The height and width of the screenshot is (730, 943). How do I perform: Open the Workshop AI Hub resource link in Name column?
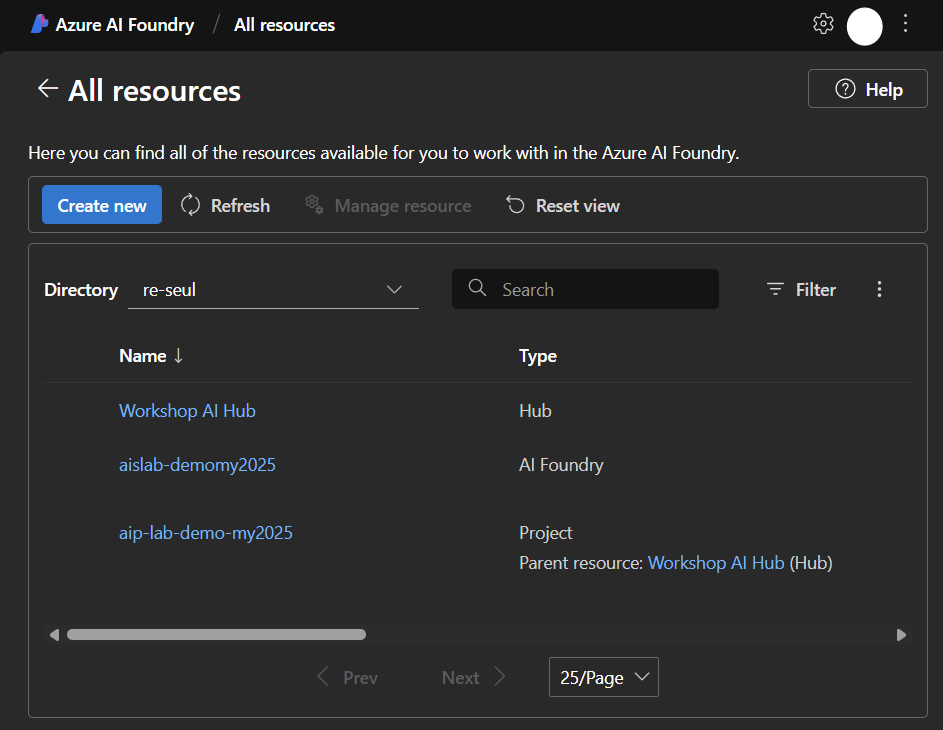[x=187, y=411]
